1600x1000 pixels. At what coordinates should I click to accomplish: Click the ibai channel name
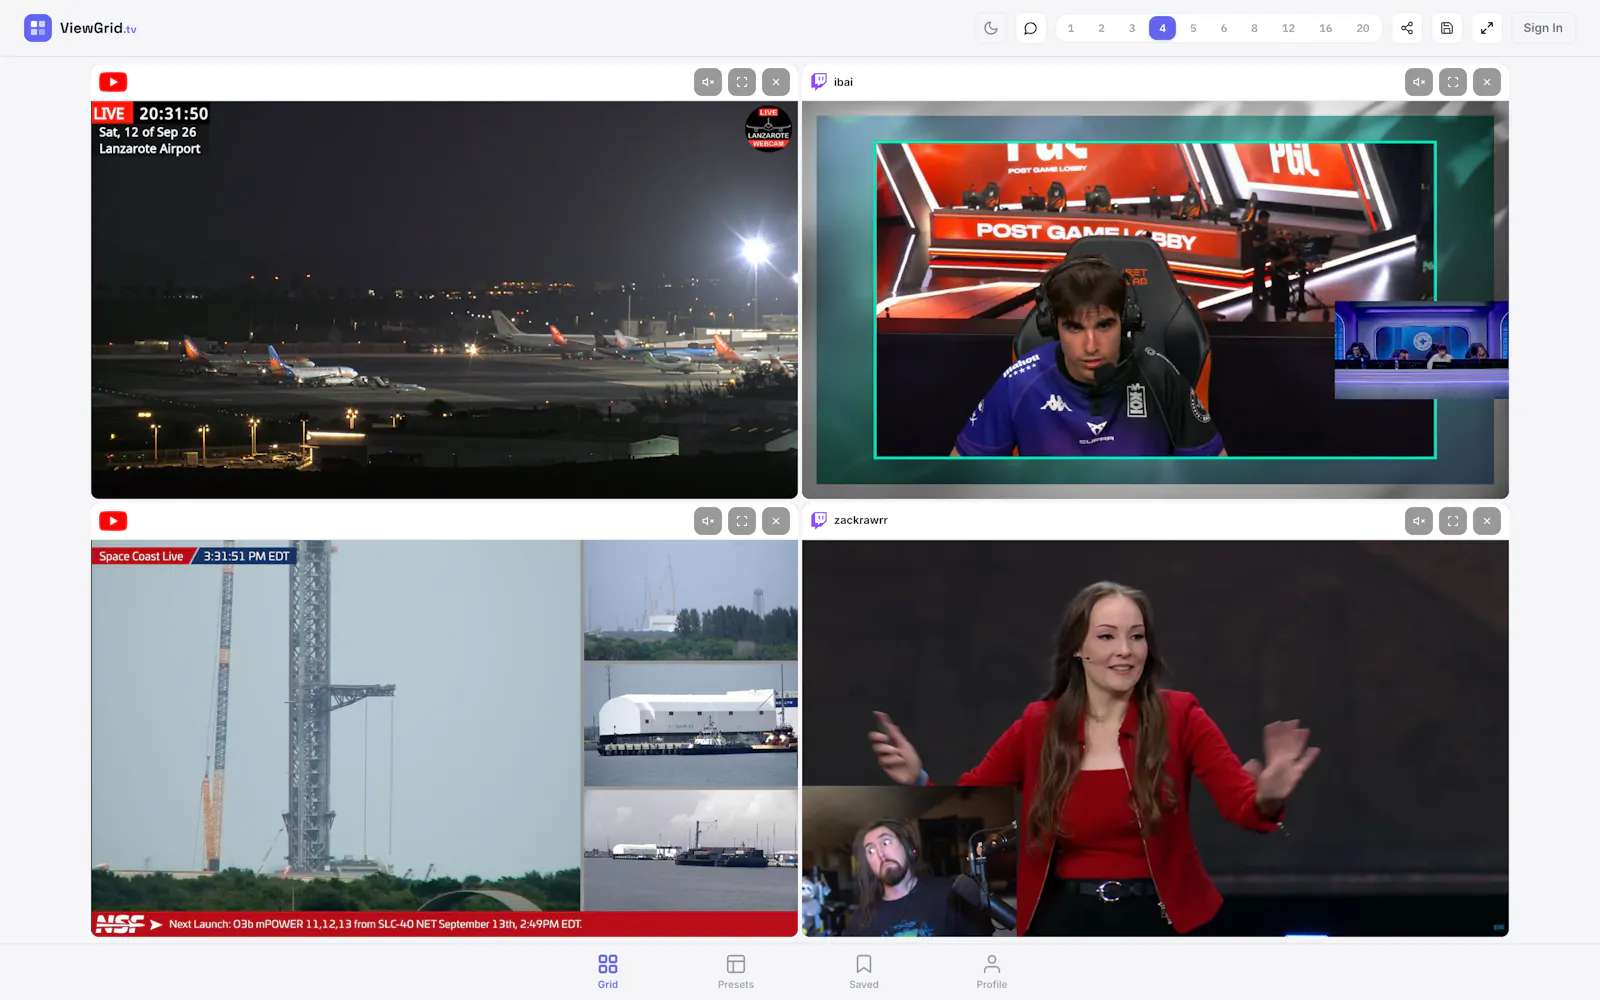[843, 82]
